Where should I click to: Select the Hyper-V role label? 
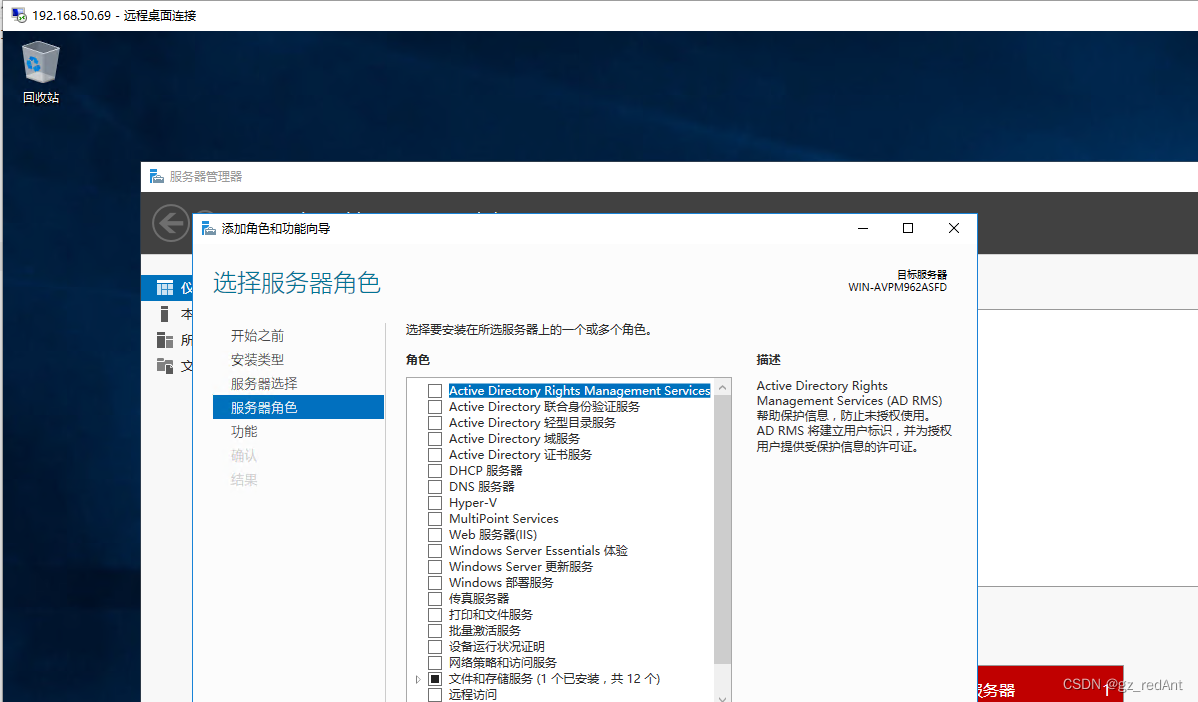point(473,503)
